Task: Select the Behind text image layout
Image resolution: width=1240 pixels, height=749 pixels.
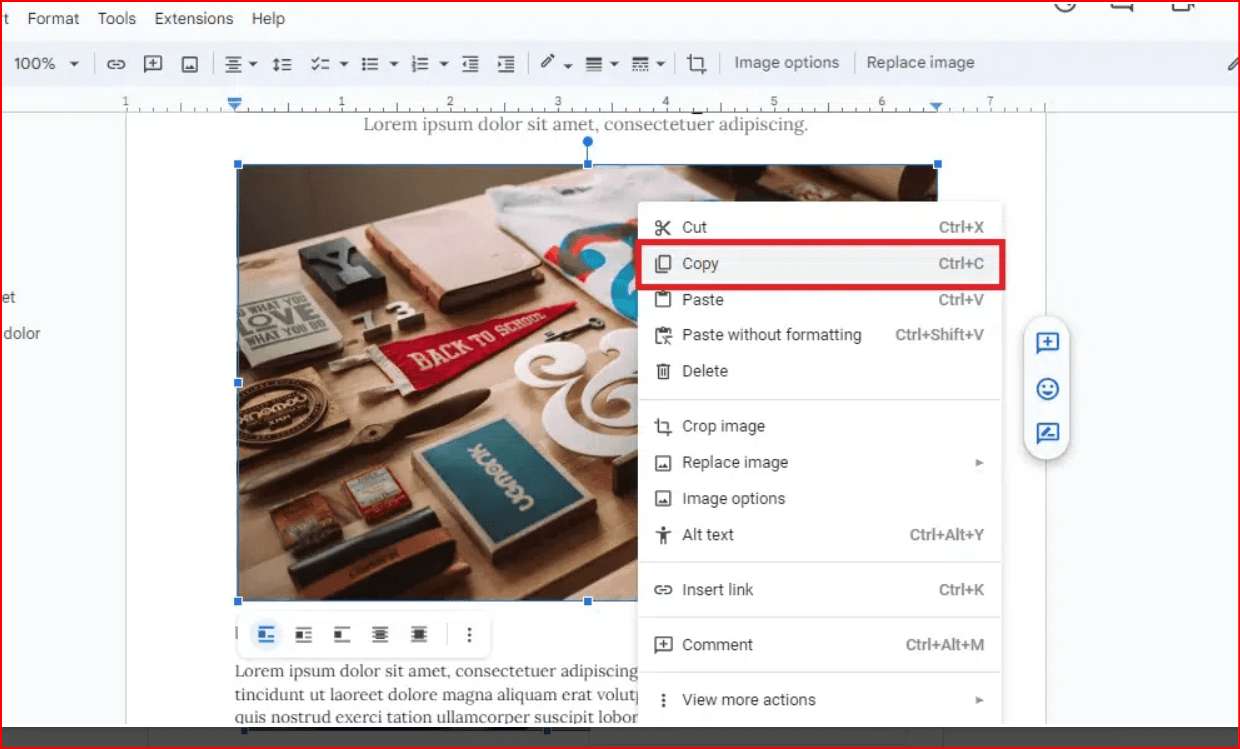Action: (x=380, y=635)
